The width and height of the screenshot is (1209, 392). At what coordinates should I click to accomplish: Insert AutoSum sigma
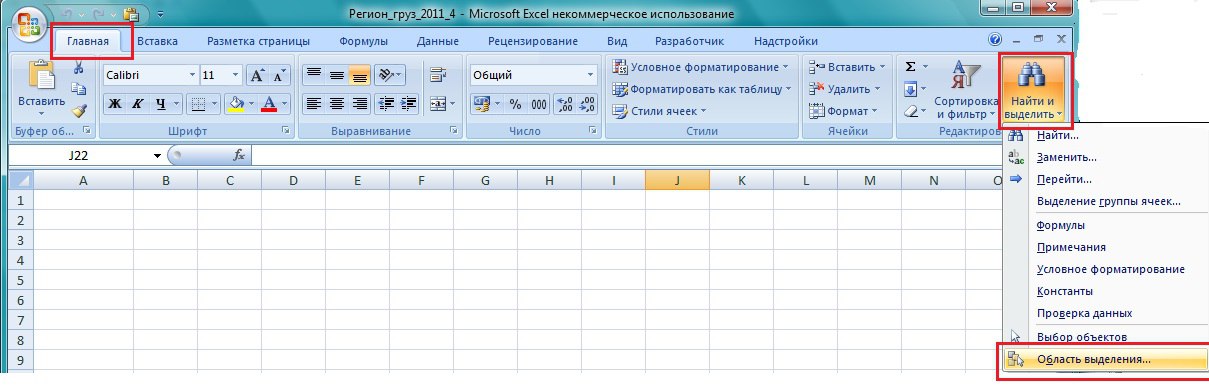click(x=910, y=67)
